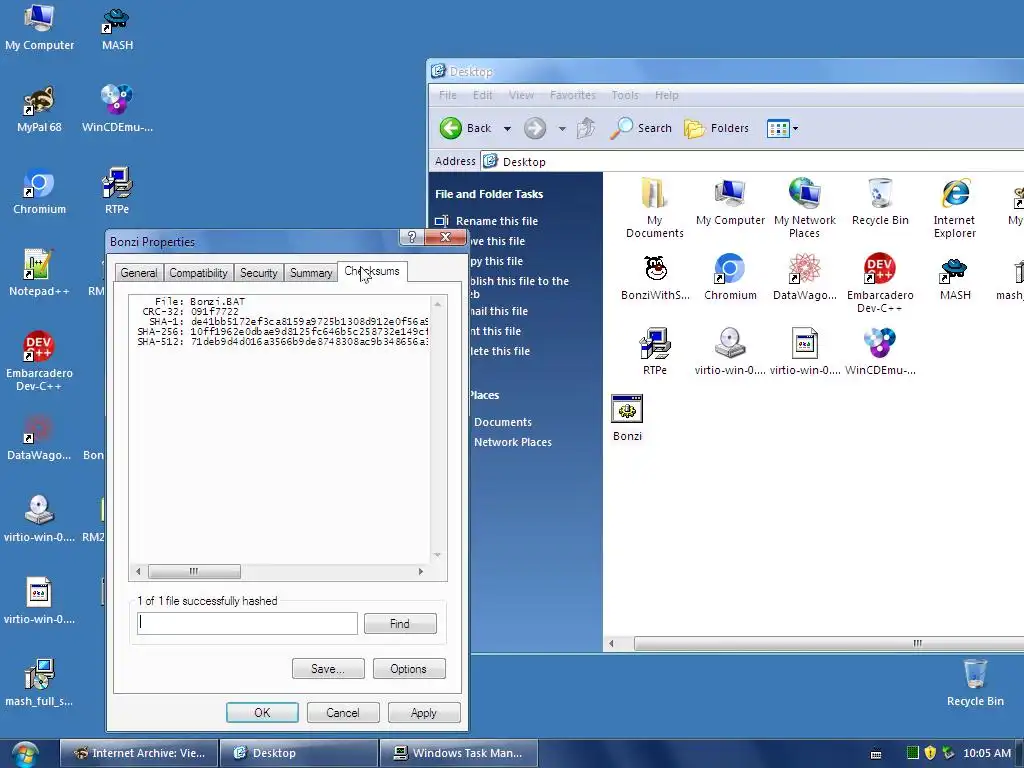
Task: Click the address bar showing Desktop
Action: coord(752,161)
